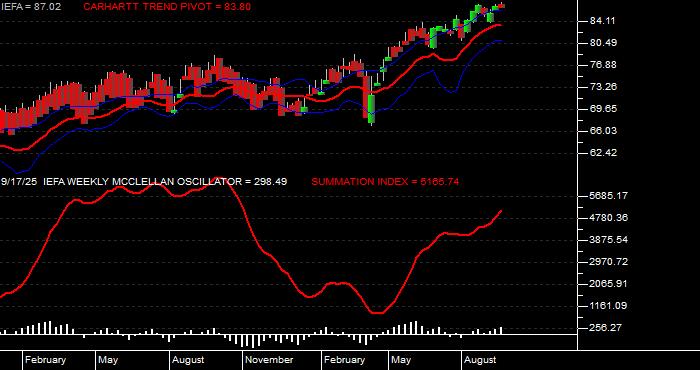Click the 4780.36 summation axis value
The width and height of the screenshot is (700, 370).
609,218
